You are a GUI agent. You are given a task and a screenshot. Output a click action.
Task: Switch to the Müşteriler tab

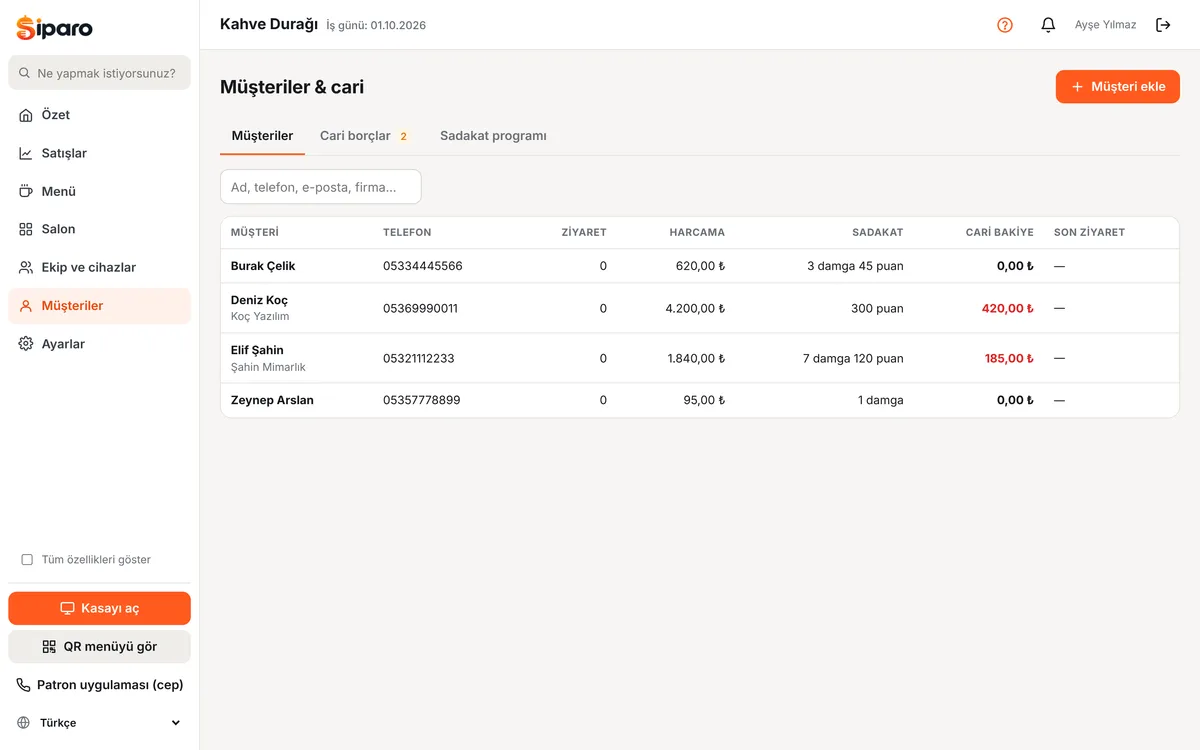pyautogui.click(x=262, y=136)
